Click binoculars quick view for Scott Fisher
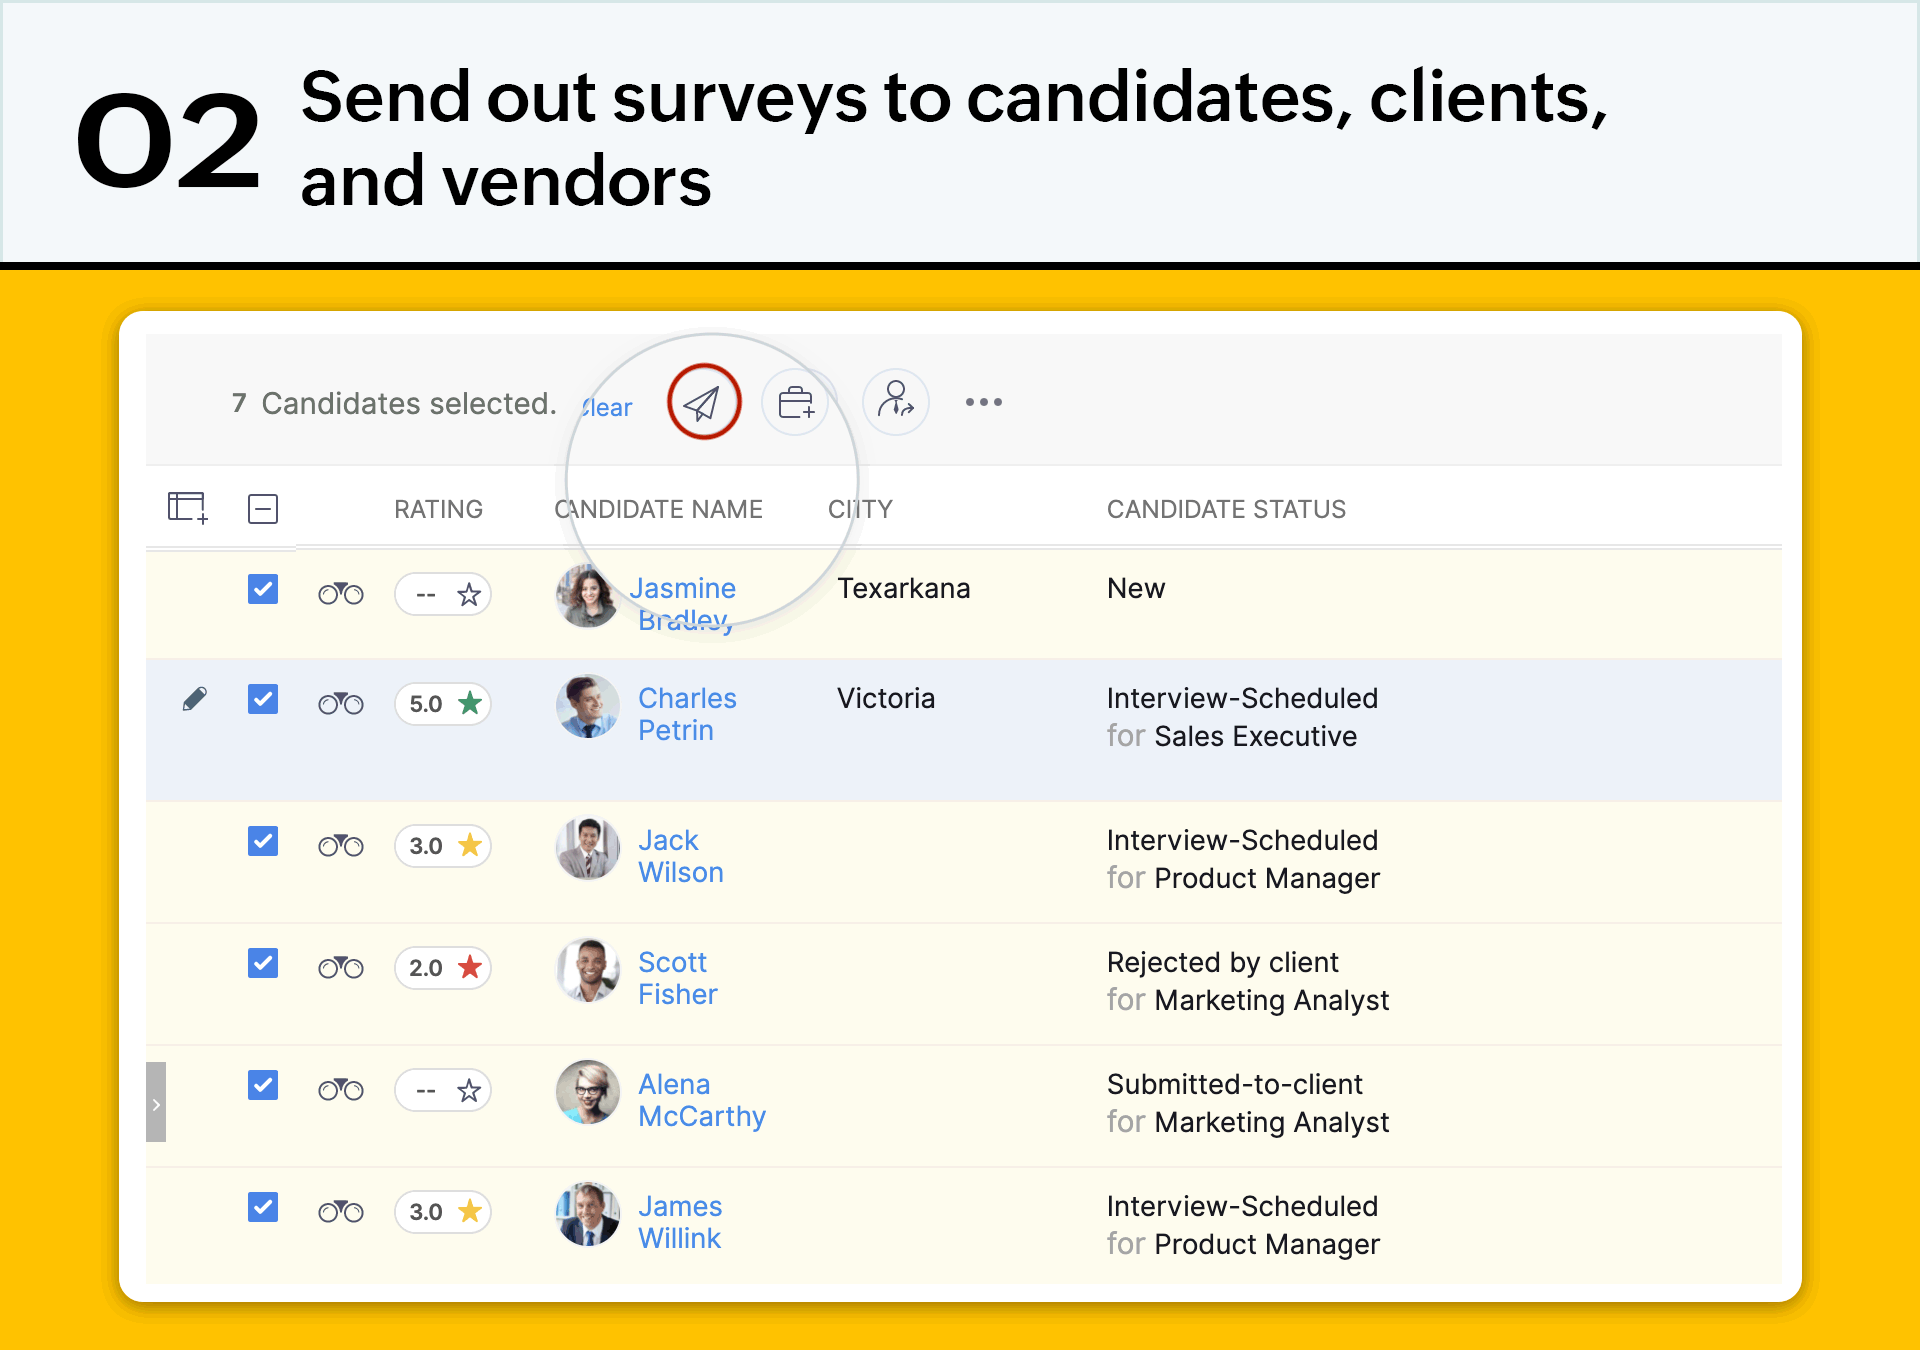The image size is (1920, 1350). click(341, 968)
